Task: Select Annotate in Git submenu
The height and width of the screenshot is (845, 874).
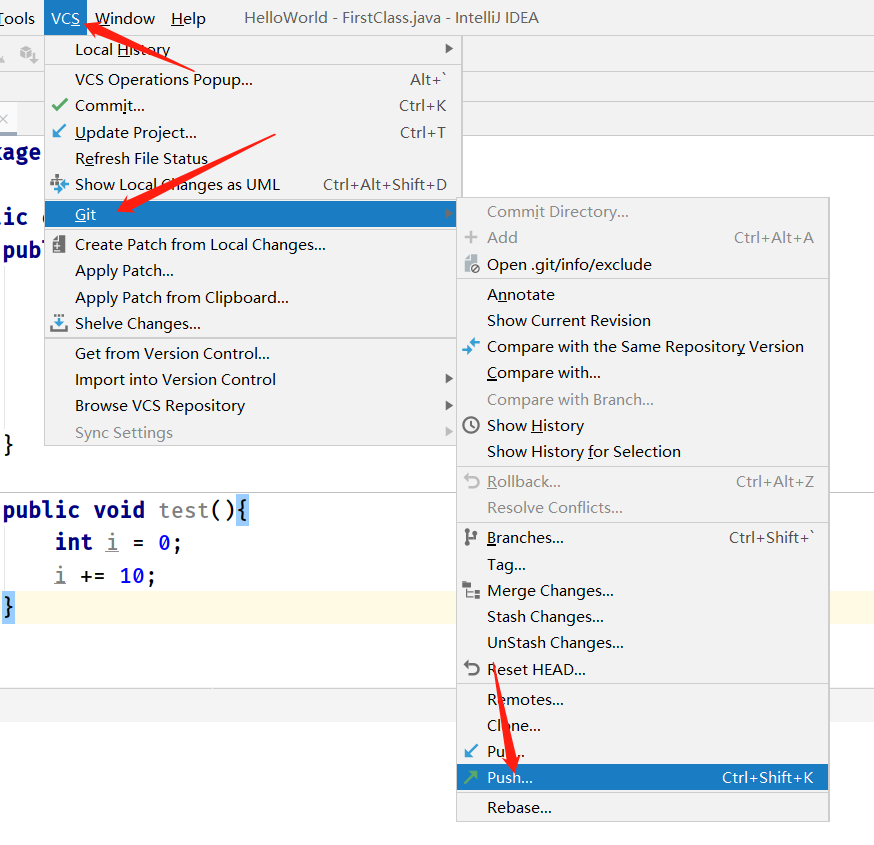Action: click(x=521, y=294)
